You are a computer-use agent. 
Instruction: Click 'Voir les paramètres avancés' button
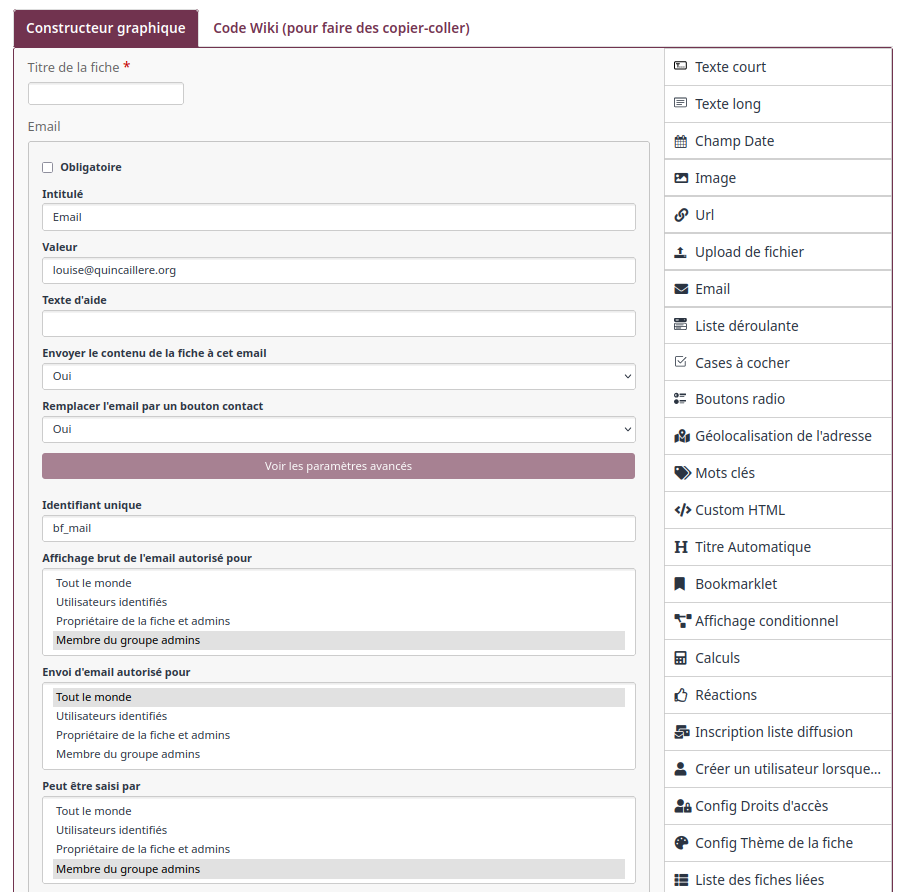click(339, 466)
